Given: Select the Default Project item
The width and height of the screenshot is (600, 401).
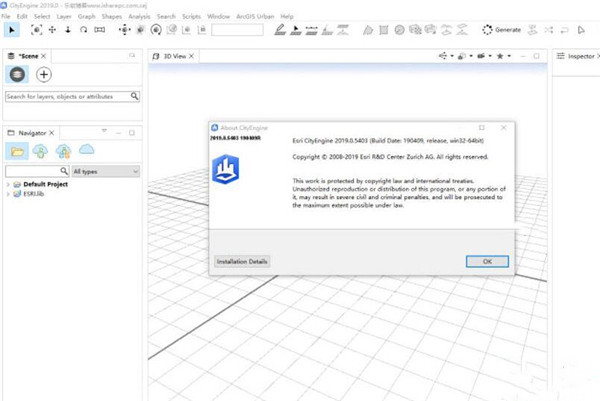Looking at the screenshot, I should [x=46, y=184].
